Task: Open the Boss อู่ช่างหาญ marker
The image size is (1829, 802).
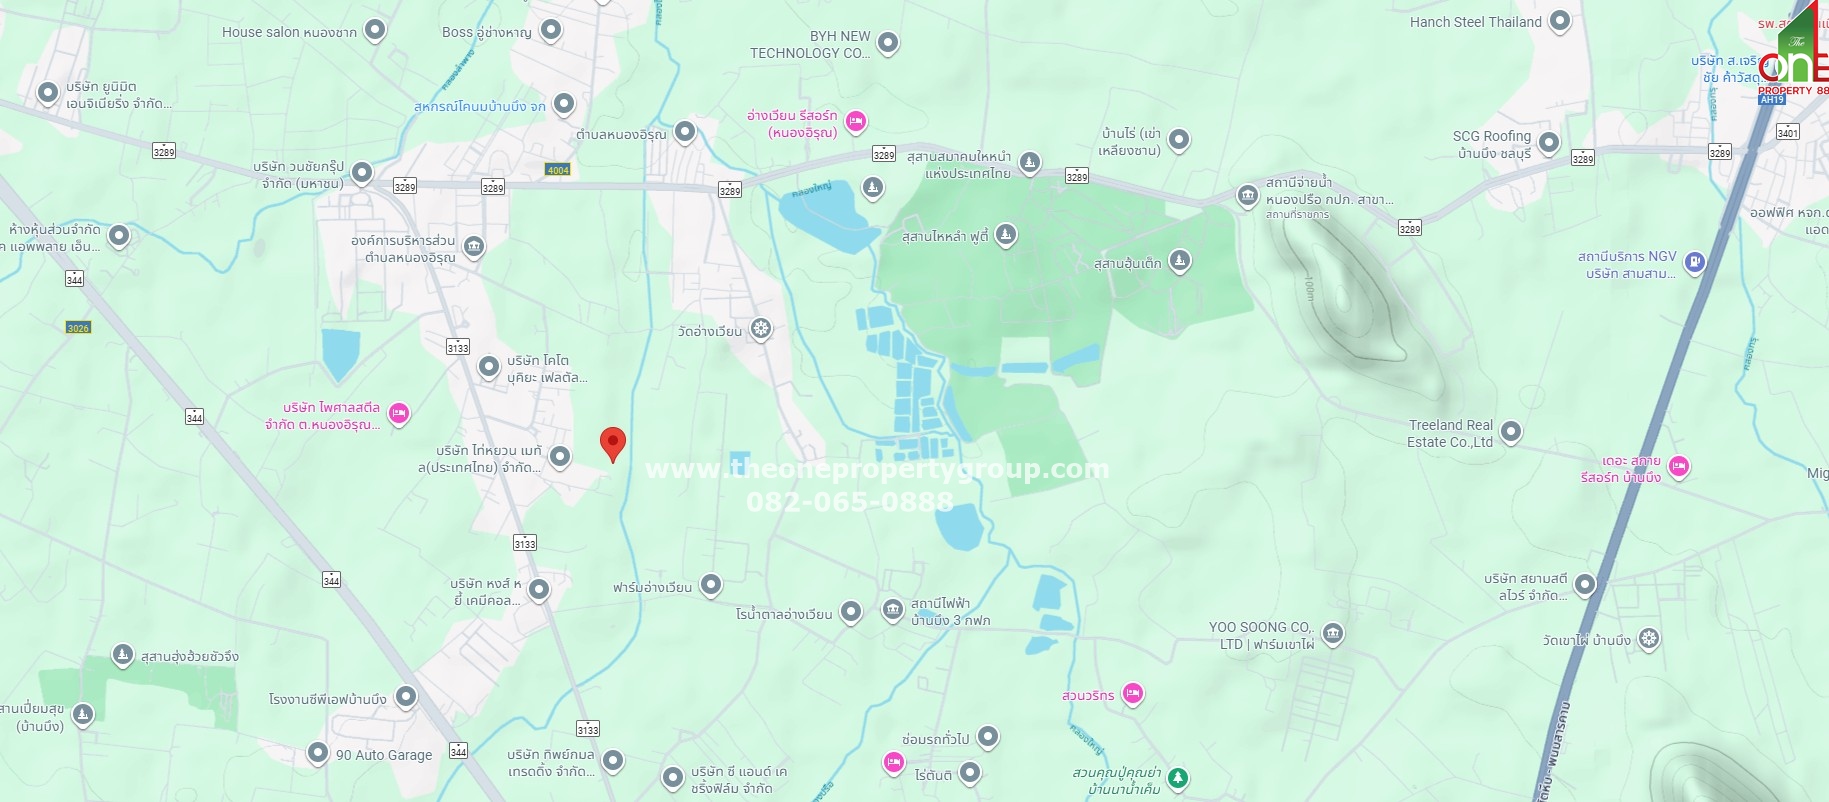Action: [x=551, y=30]
